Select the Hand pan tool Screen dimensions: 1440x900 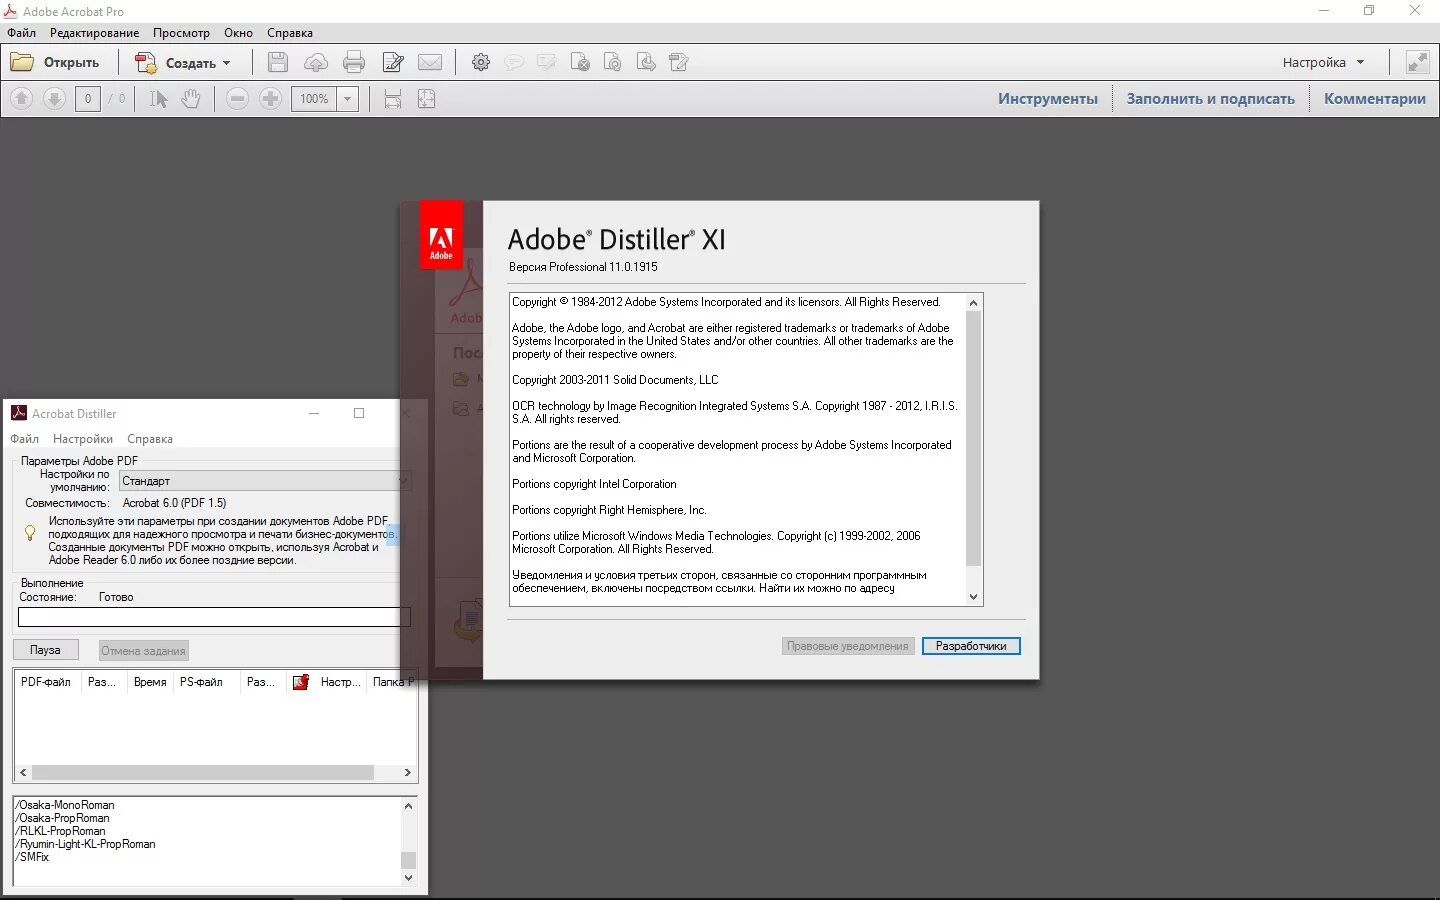click(191, 99)
